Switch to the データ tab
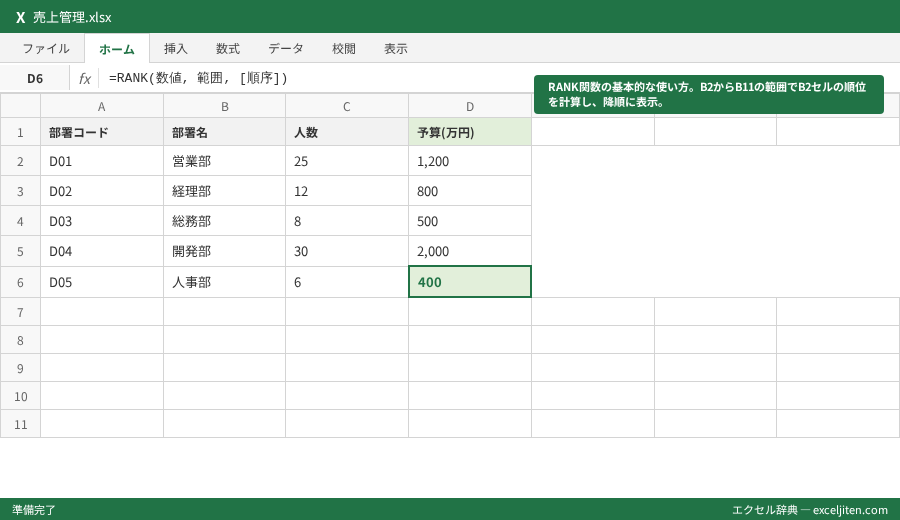The width and height of the screenshot is (900, 520). coord(286,49)
